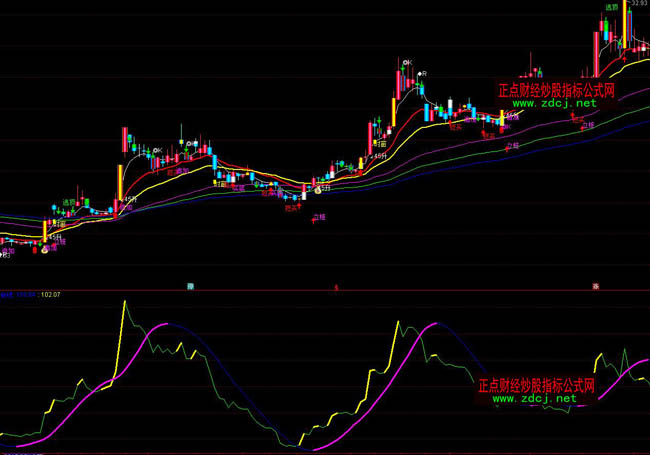Screen dimensions: 650x455
Task: Click the 选股 label on the left side
Action: [x=68, y=202]
